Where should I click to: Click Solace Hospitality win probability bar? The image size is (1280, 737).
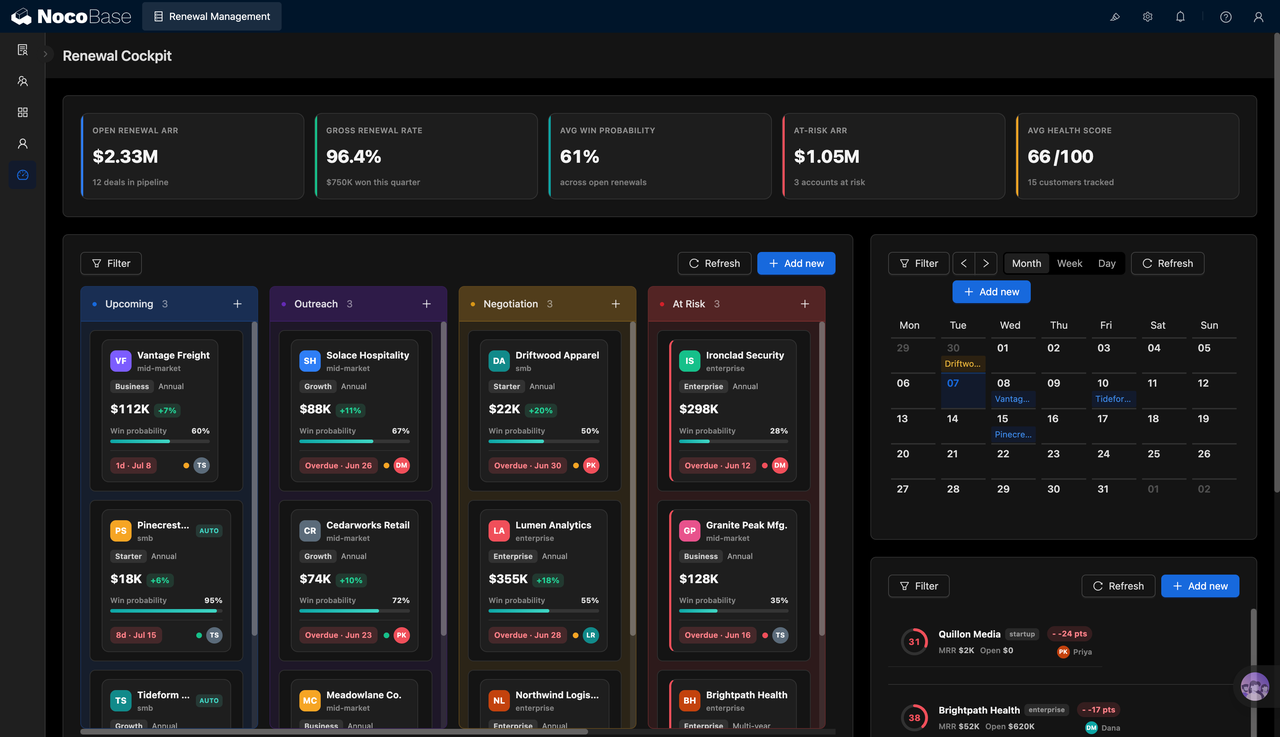click(x=354, y=441)
